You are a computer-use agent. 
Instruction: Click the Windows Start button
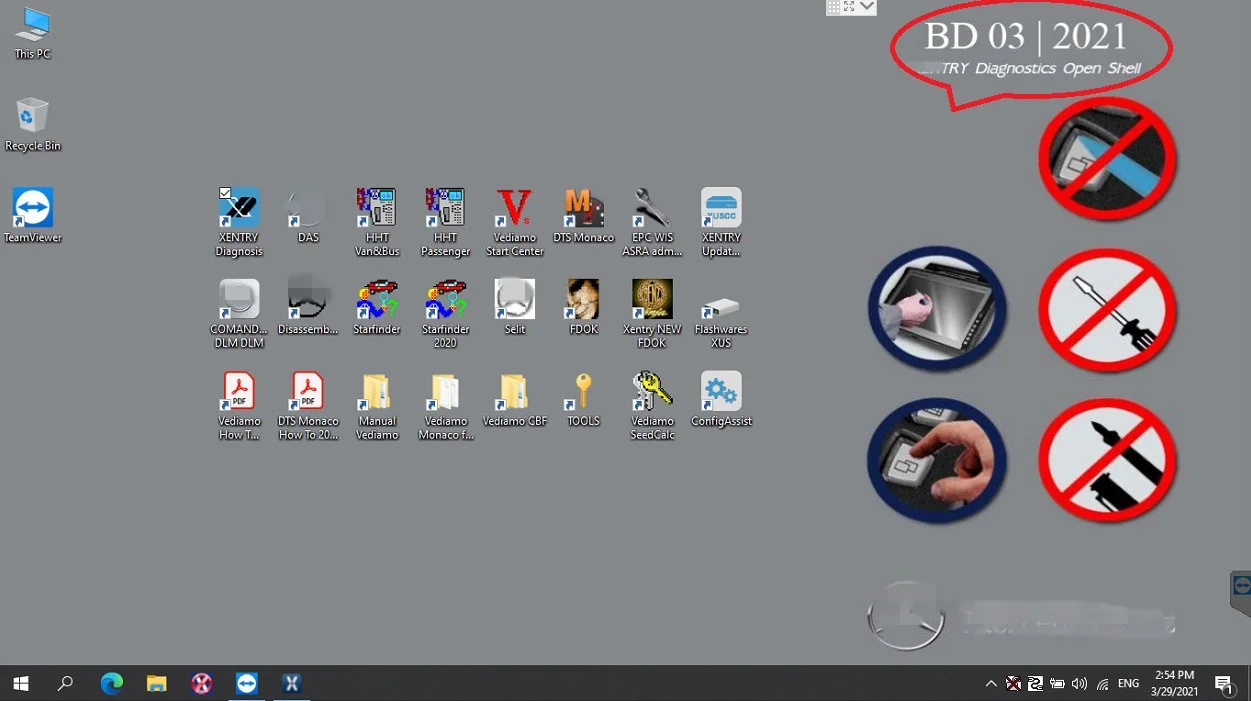pos(20,684)
